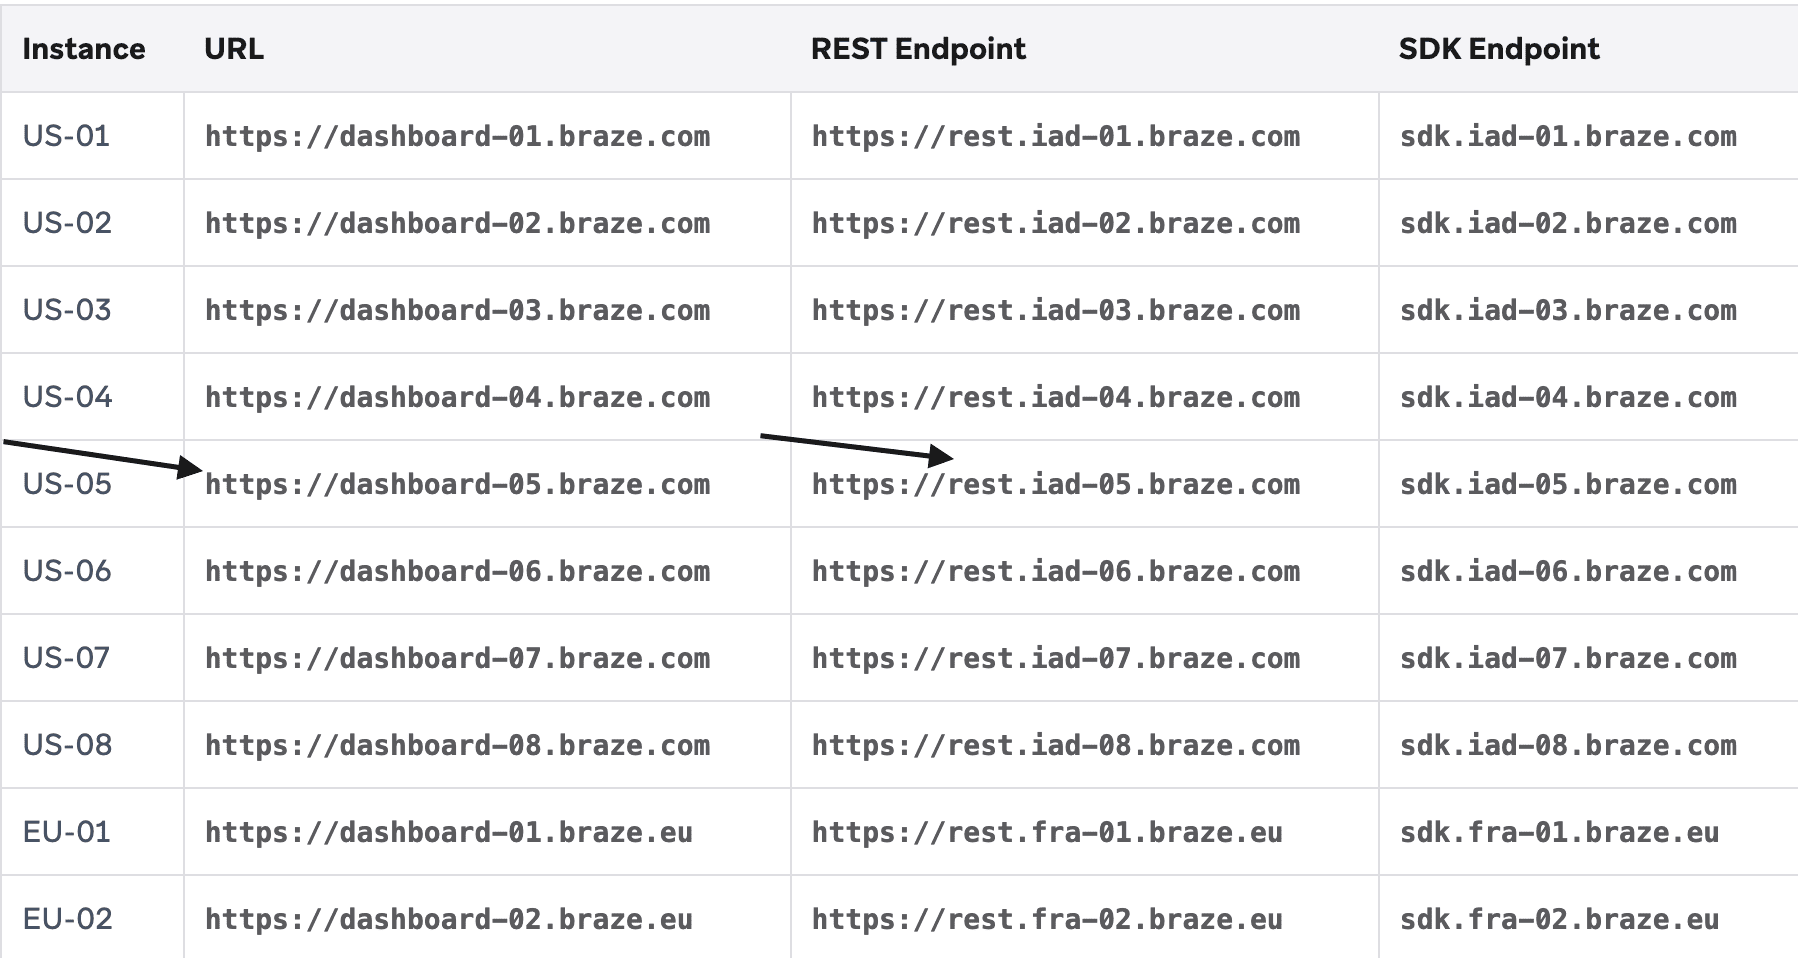This screenshot has height=958, width=1798.
Task: Click sdk.fra-02.braze.eu SDK endpoint
Action: pyautogui.click(x=1559, y=919)
